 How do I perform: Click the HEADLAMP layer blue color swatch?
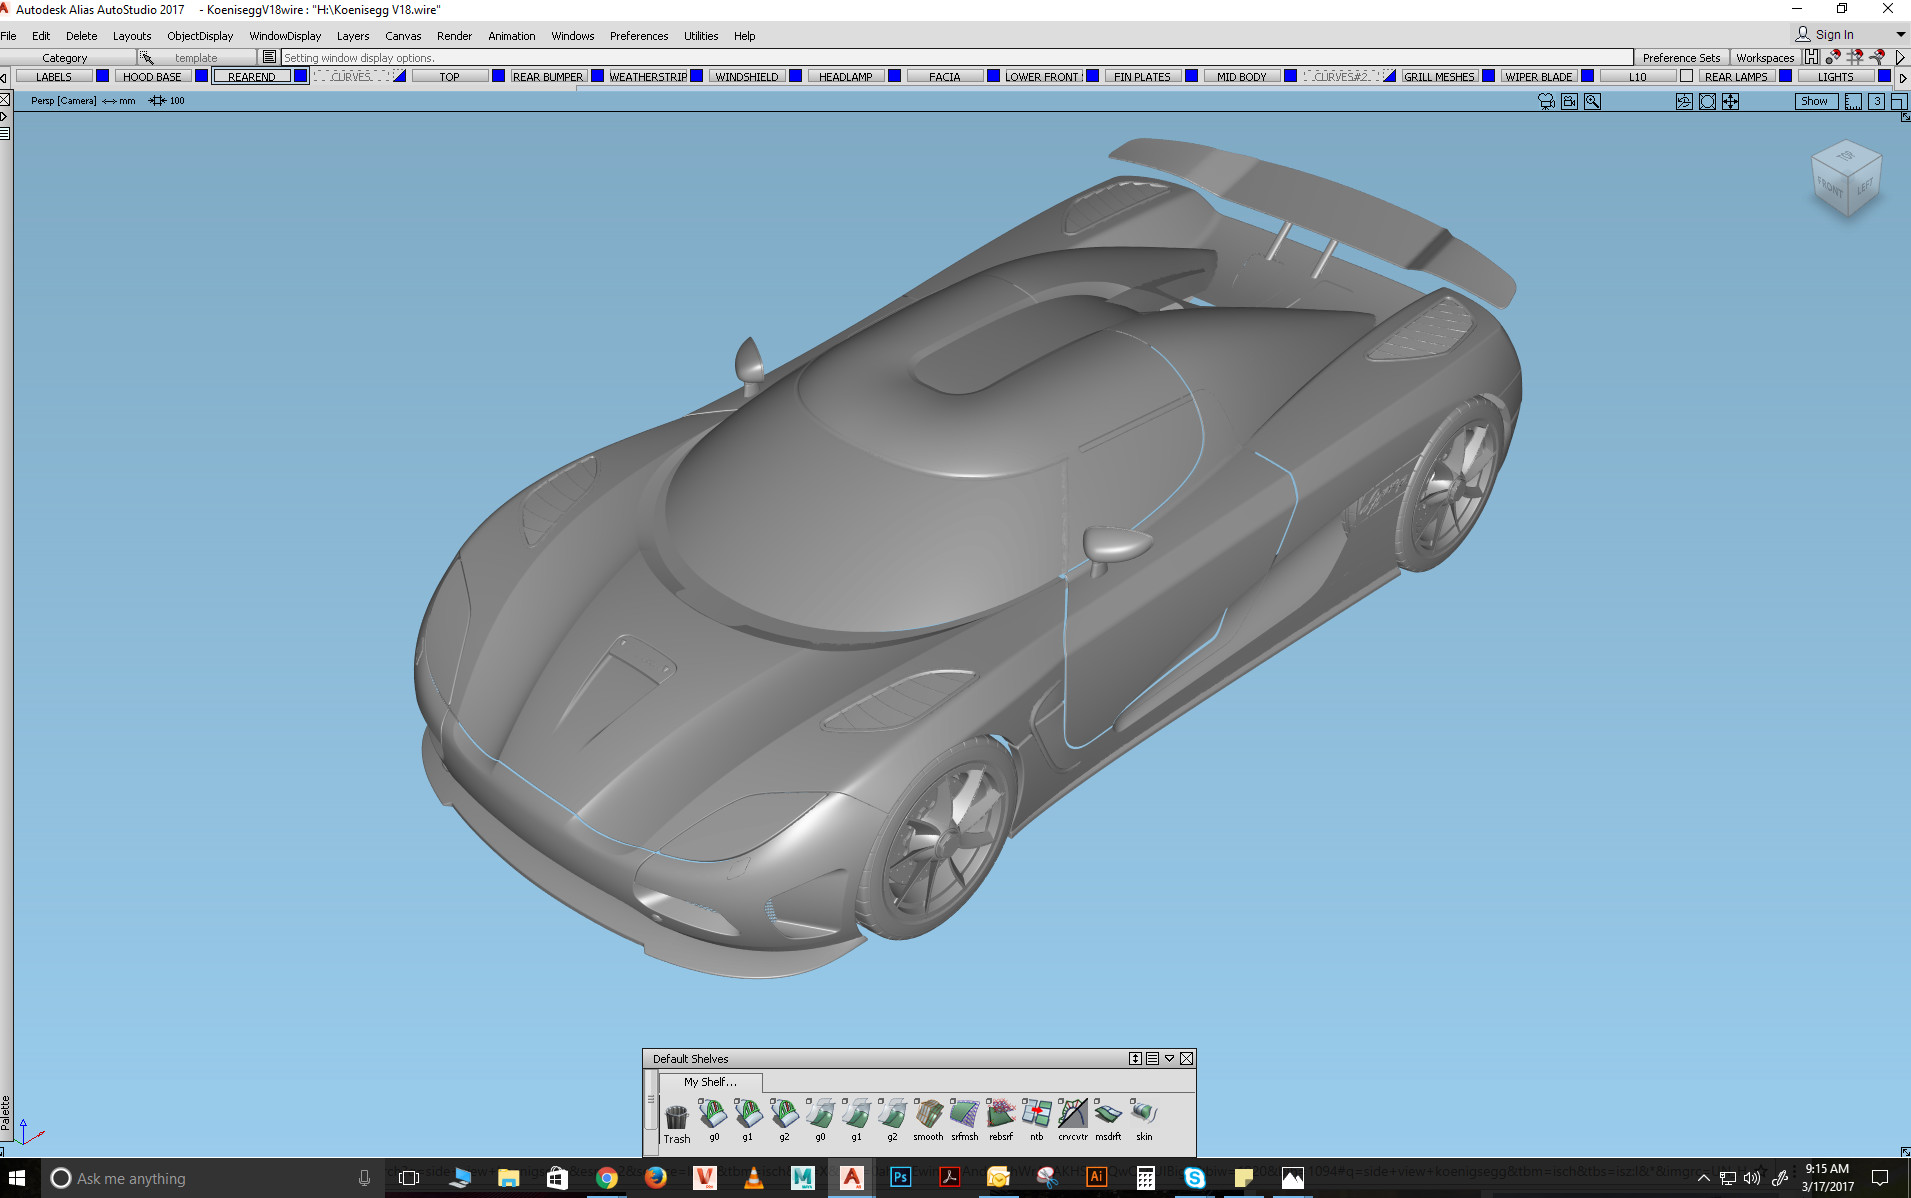coord(894,76)
